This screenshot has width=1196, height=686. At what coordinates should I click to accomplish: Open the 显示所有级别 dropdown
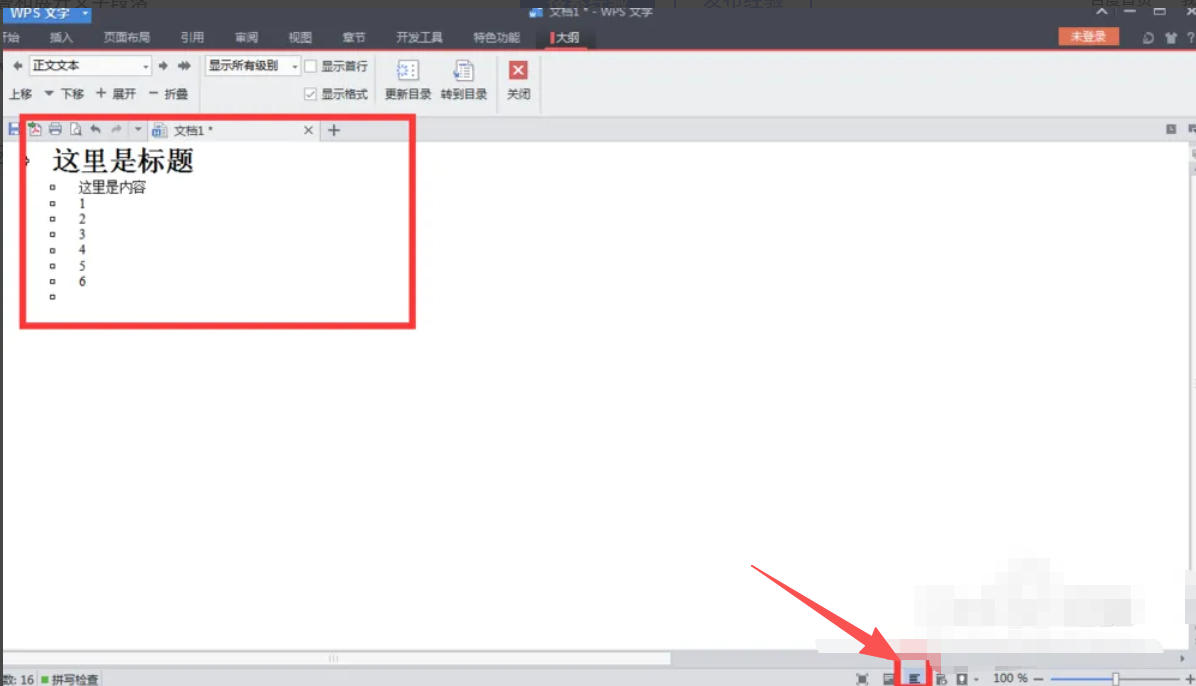click(x=294, y=64)
